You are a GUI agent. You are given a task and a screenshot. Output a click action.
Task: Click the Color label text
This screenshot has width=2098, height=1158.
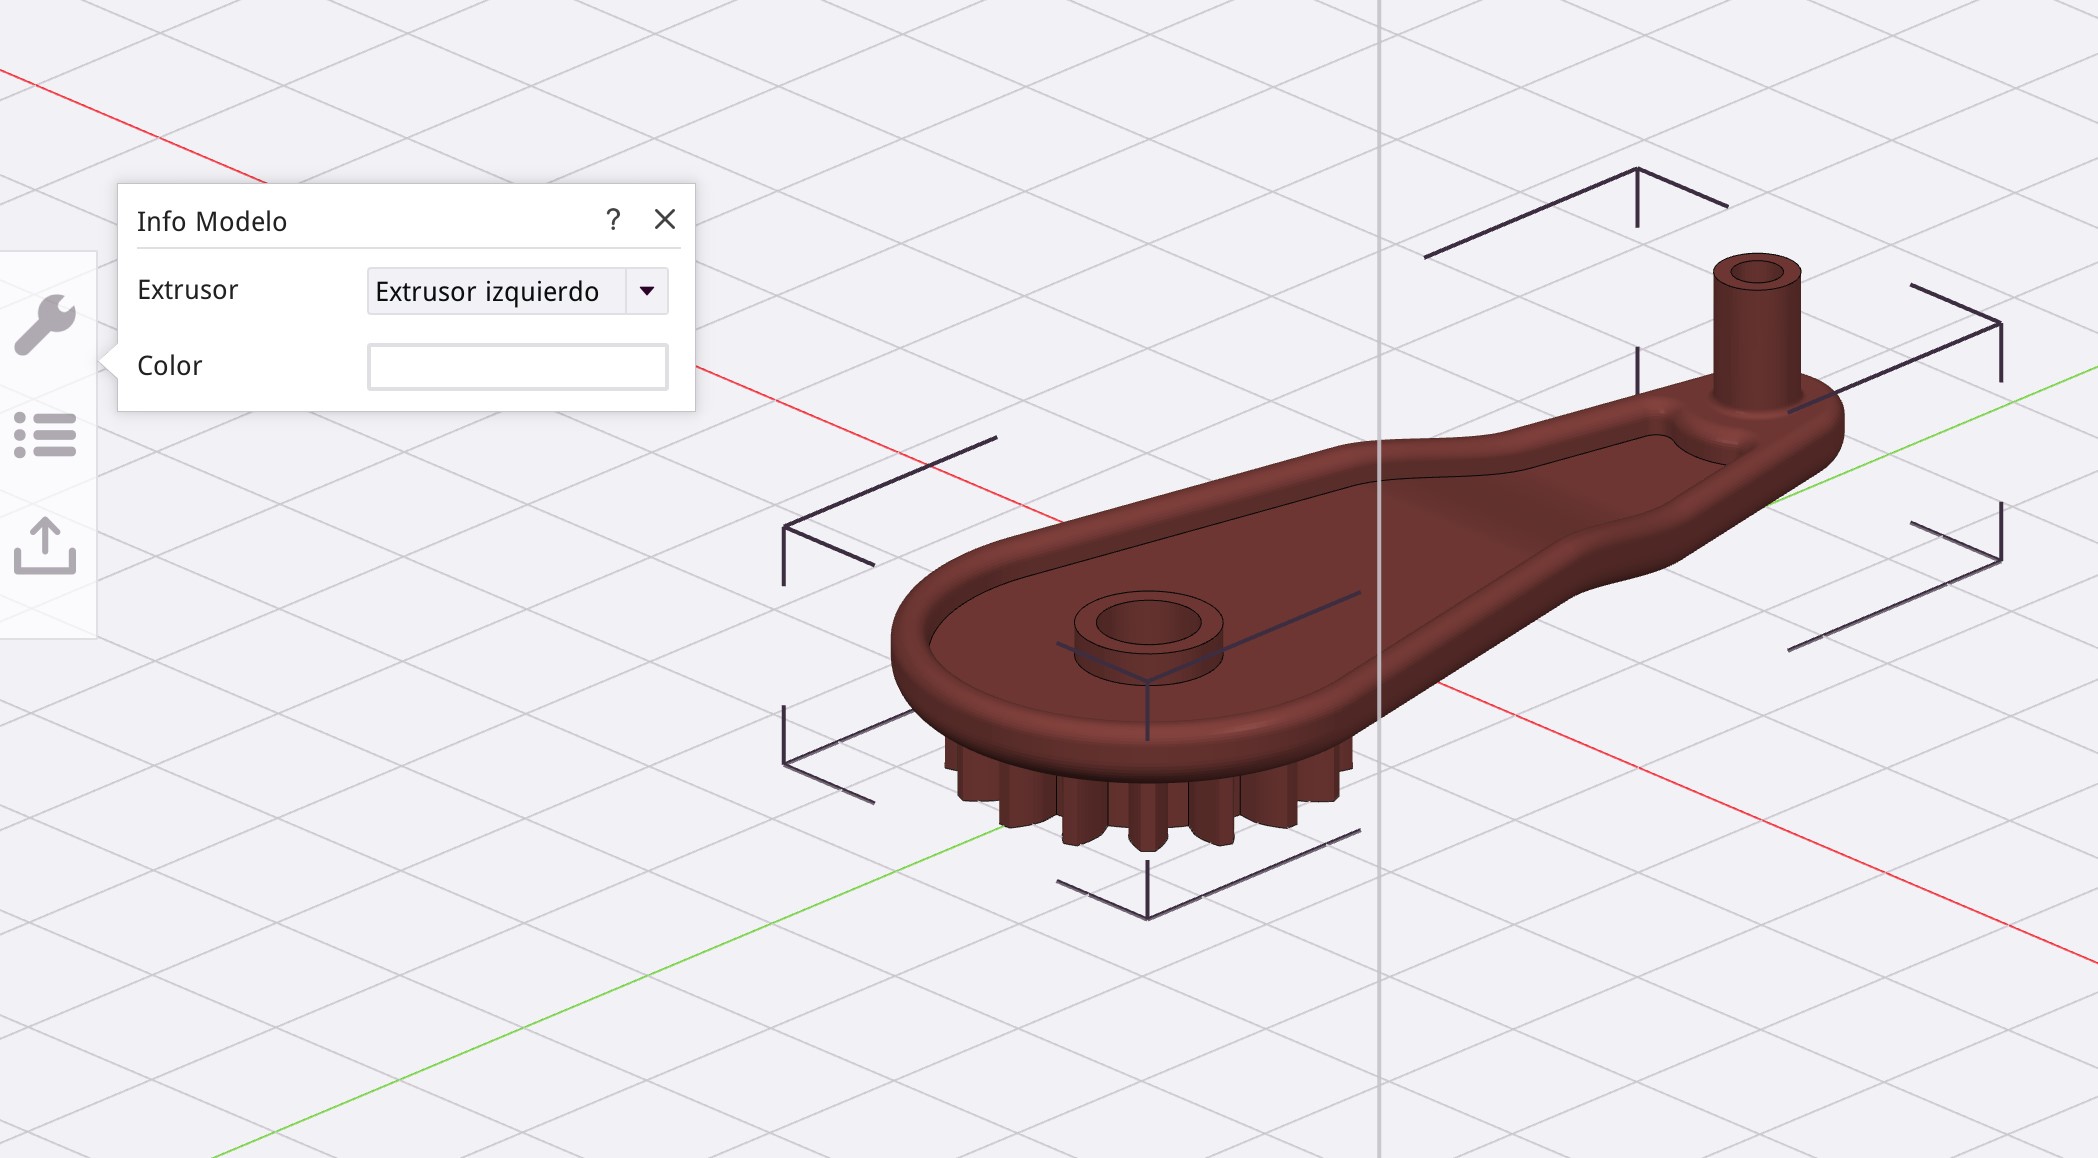[x=170, y=366]
